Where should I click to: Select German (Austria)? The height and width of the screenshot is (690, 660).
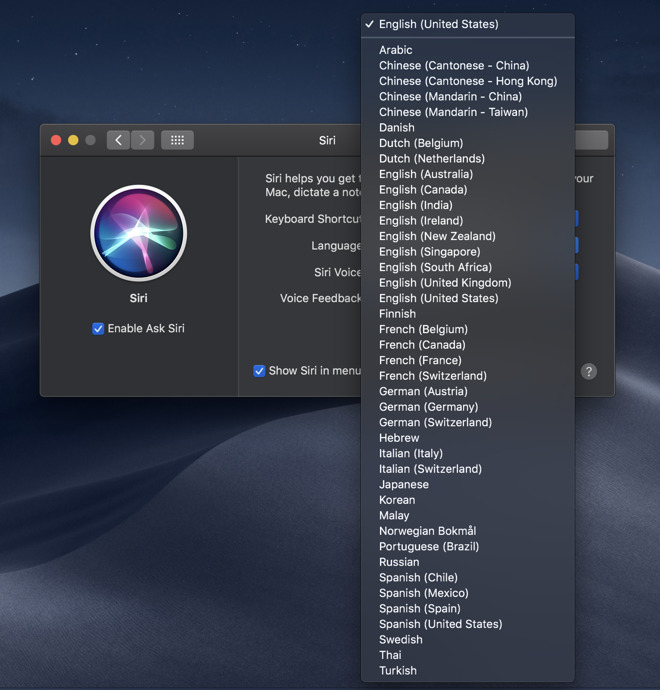468,391
